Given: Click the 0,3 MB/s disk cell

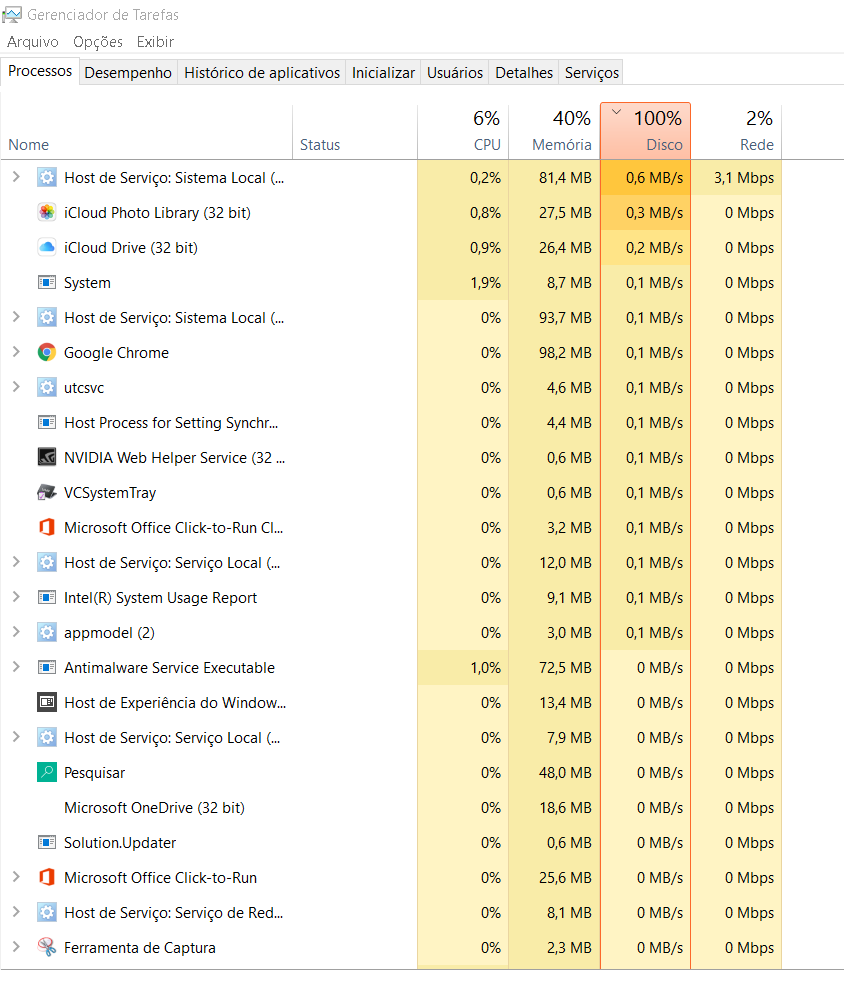Looking at the screenshot, I should tap(645, 213).
